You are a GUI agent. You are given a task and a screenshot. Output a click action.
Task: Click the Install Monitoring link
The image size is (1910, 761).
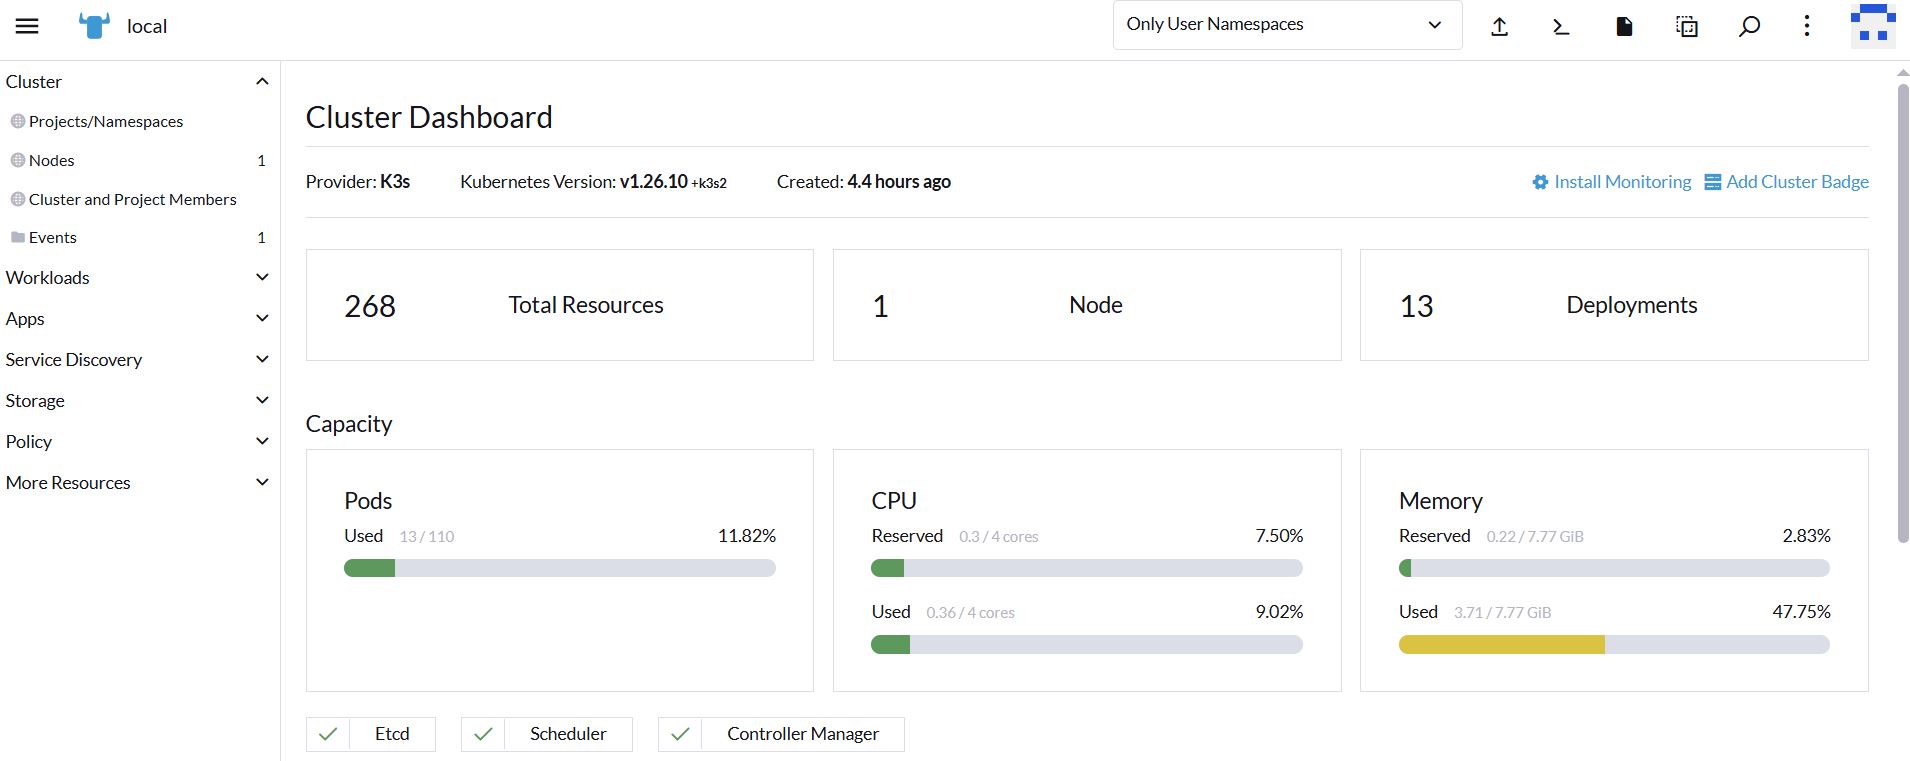(x=1611, y=182)
